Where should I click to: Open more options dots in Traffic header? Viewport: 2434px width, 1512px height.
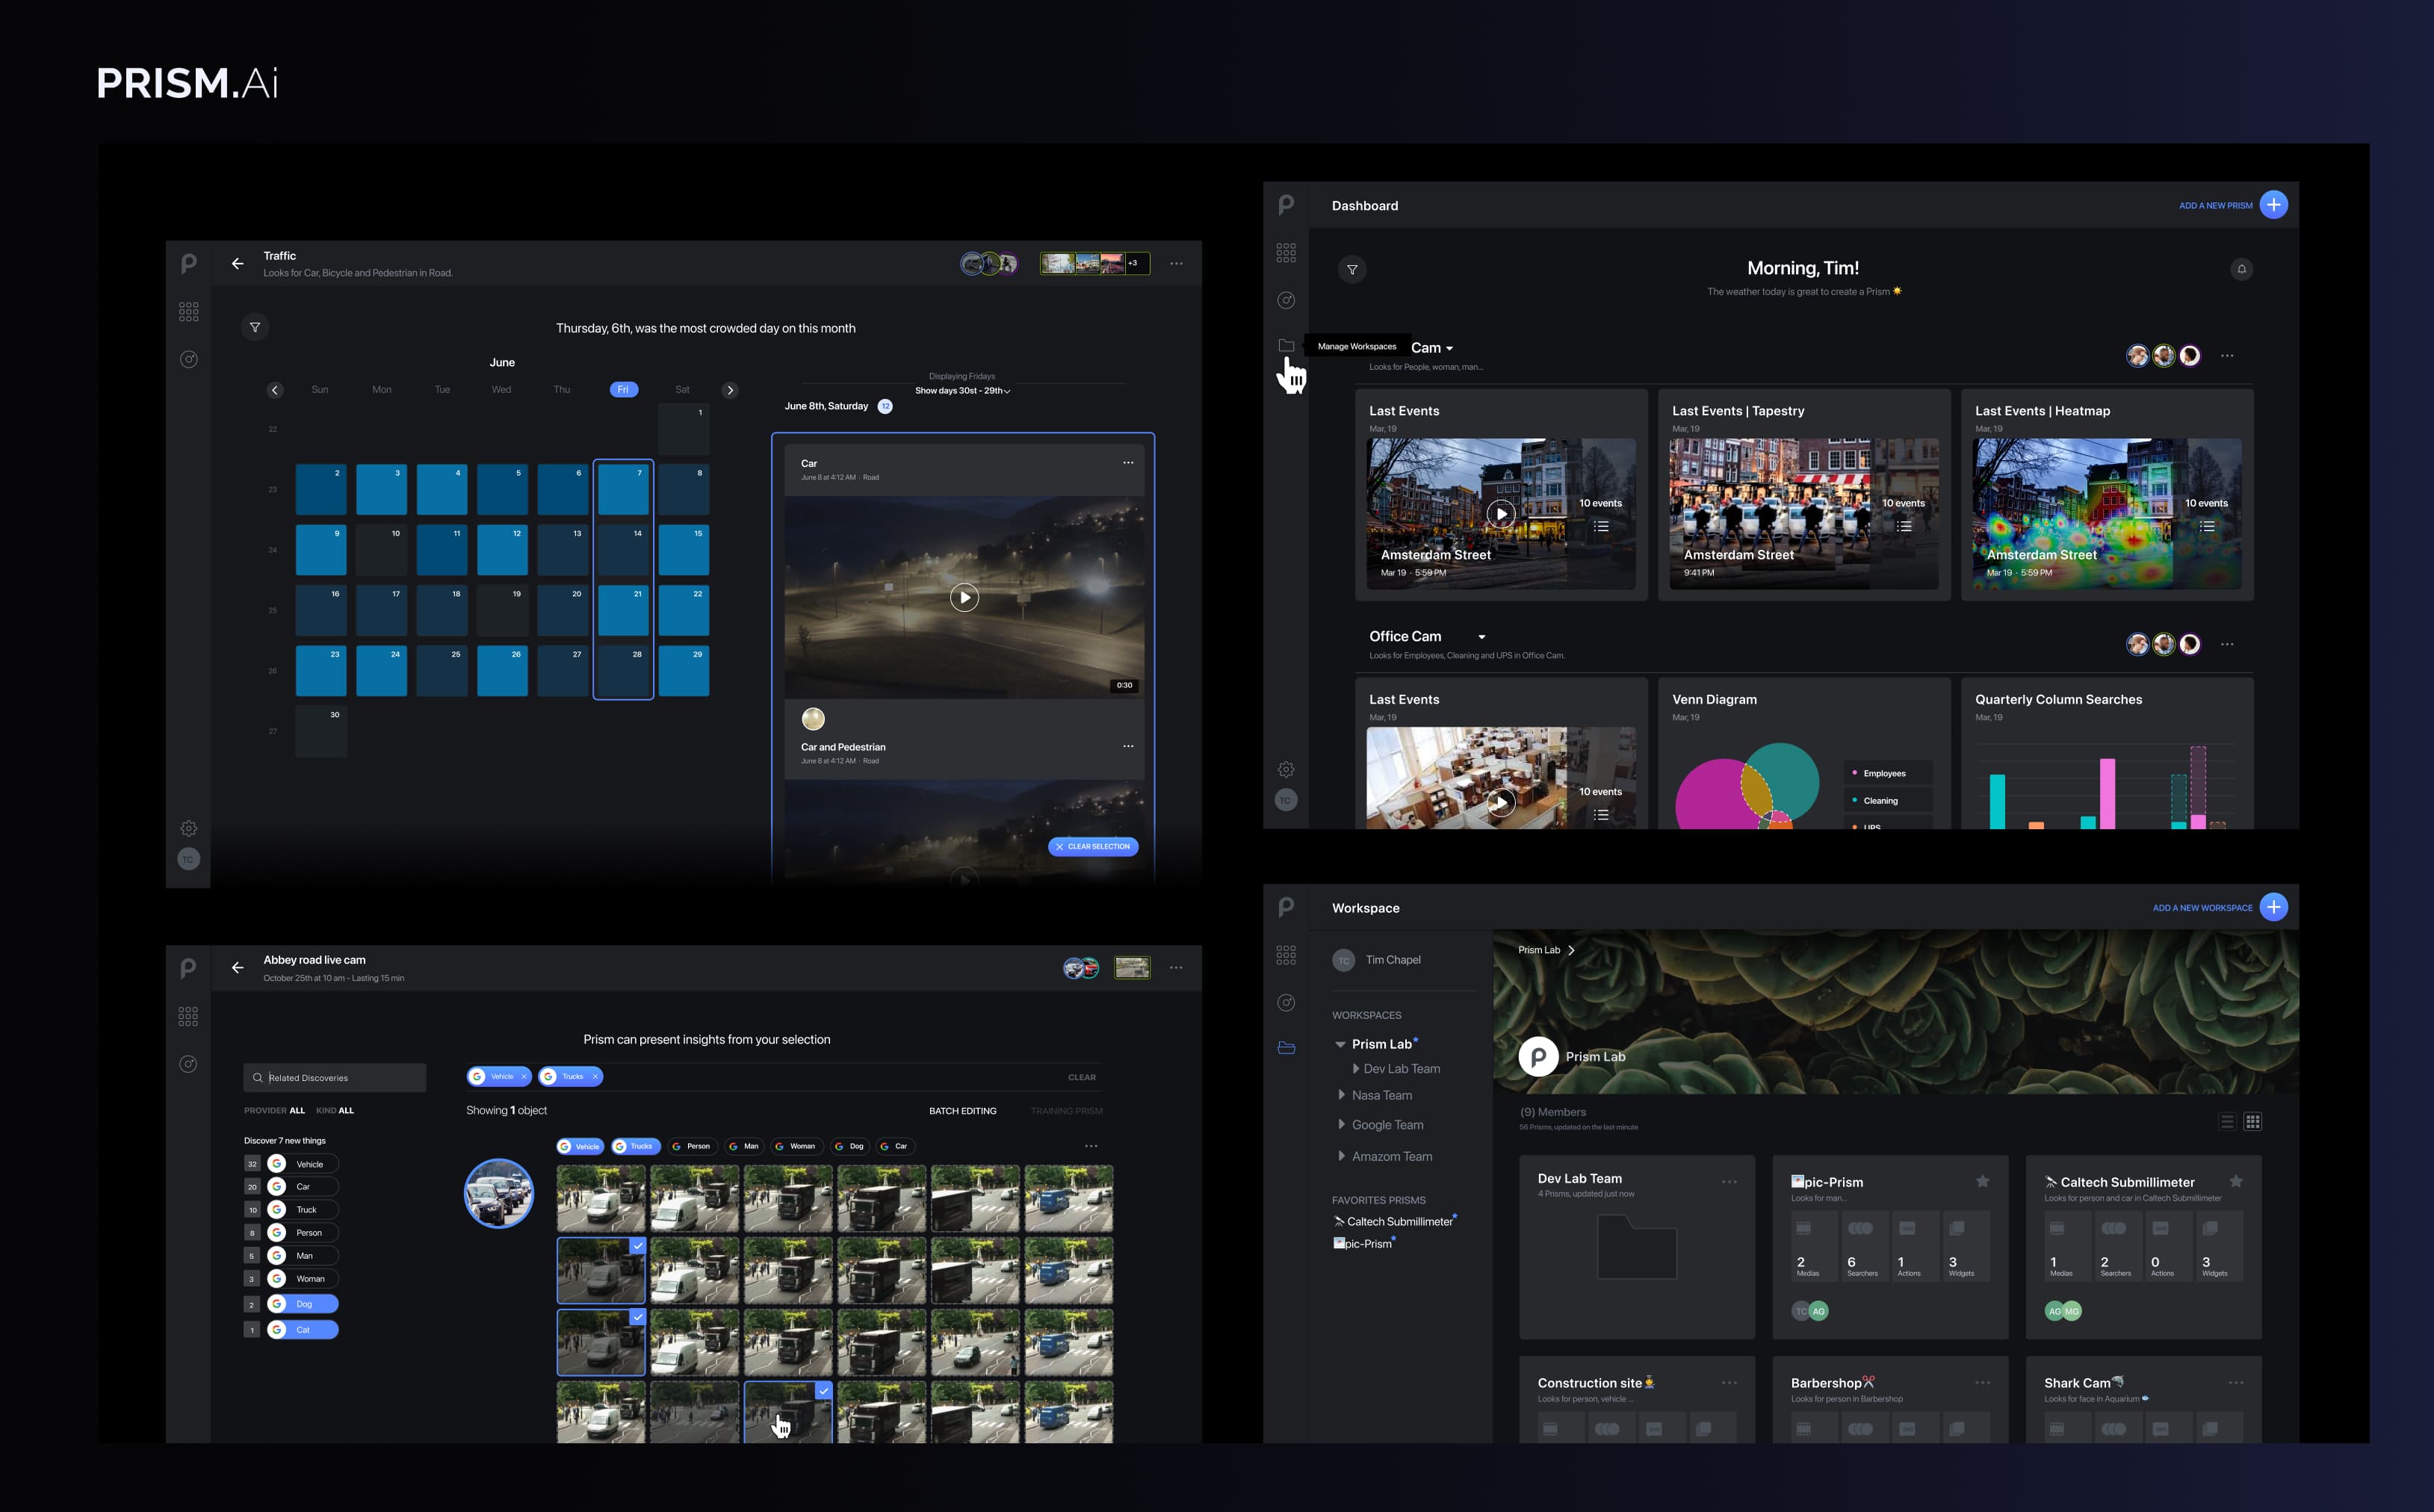point(1176,264)
